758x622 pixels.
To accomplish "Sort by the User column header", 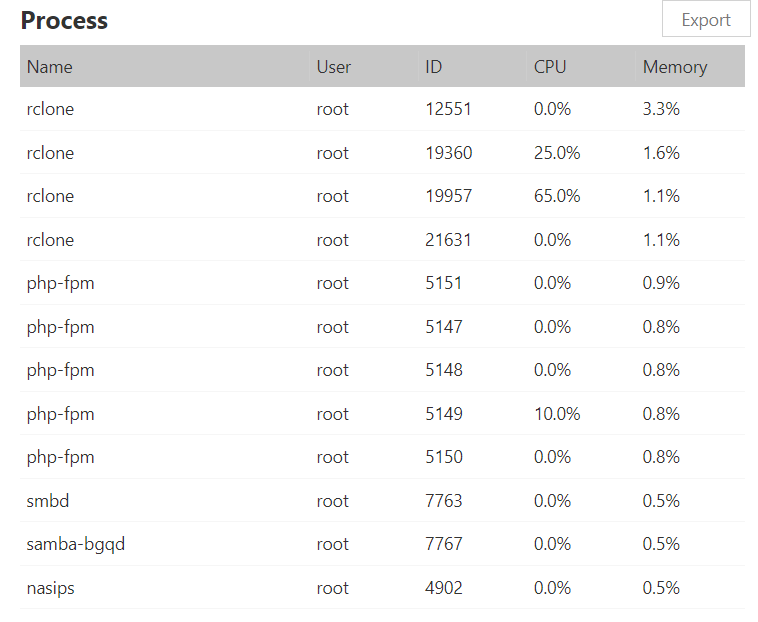I will click(x=334, y=67).
